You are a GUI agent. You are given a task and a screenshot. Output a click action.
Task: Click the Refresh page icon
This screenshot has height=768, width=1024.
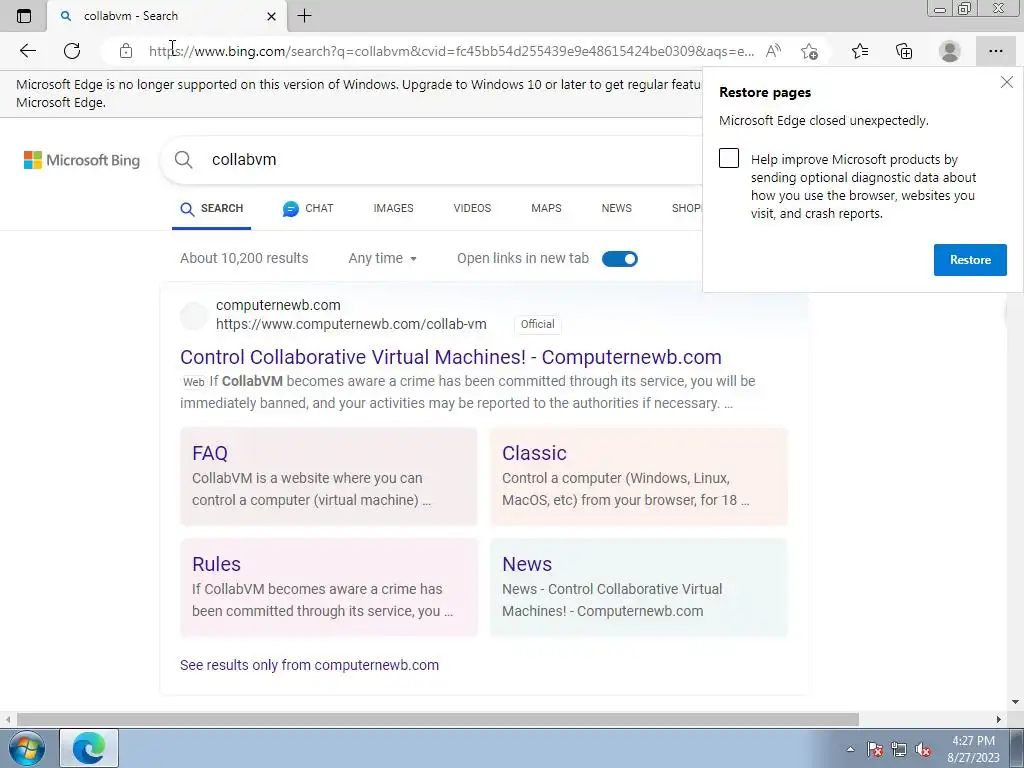[x=72, y=51]
